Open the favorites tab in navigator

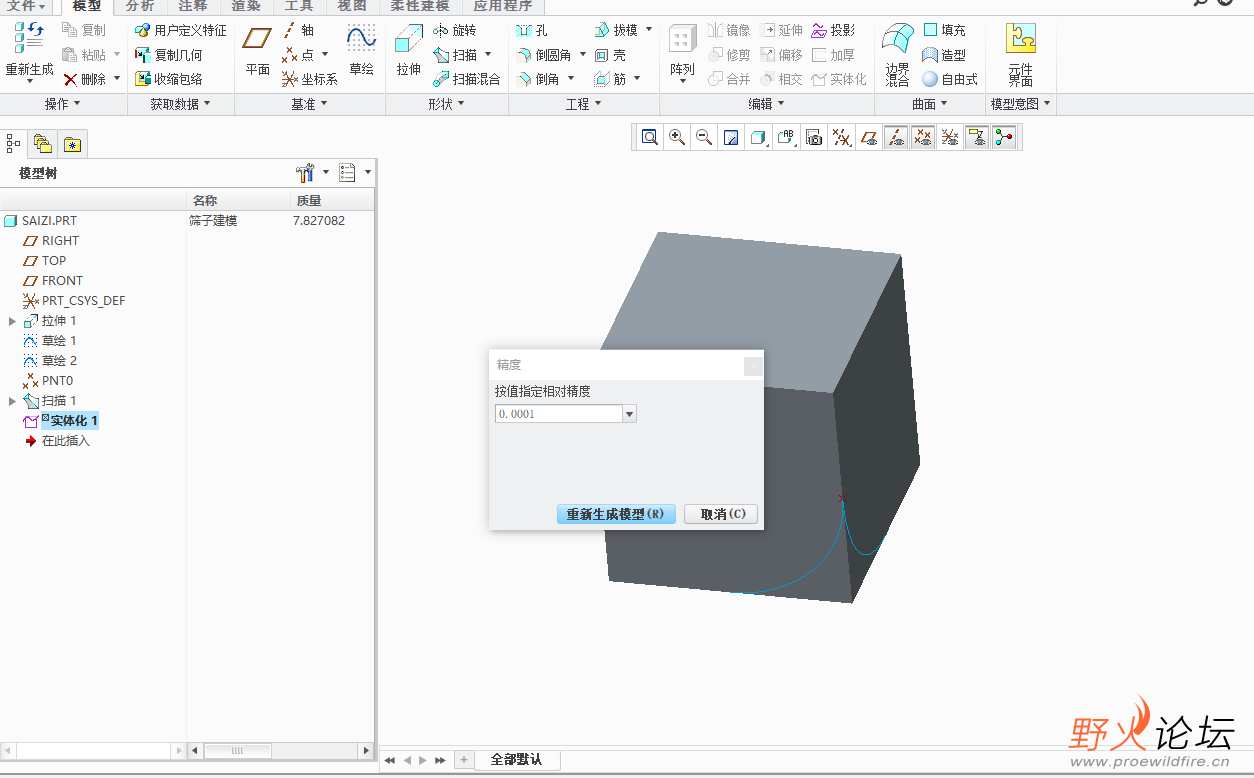[x=72, y=144]
